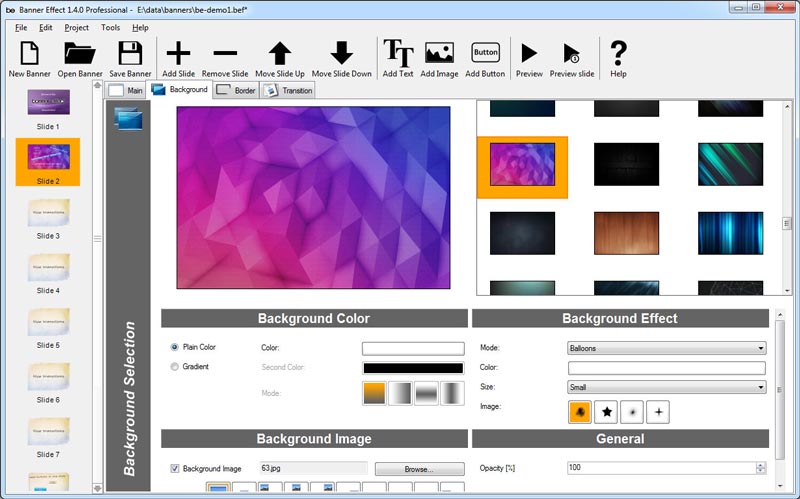This screenshot has height=499, width=800.
Task: Click the Add Text icon
Action: pyautogui.click(x=398, y=54)
